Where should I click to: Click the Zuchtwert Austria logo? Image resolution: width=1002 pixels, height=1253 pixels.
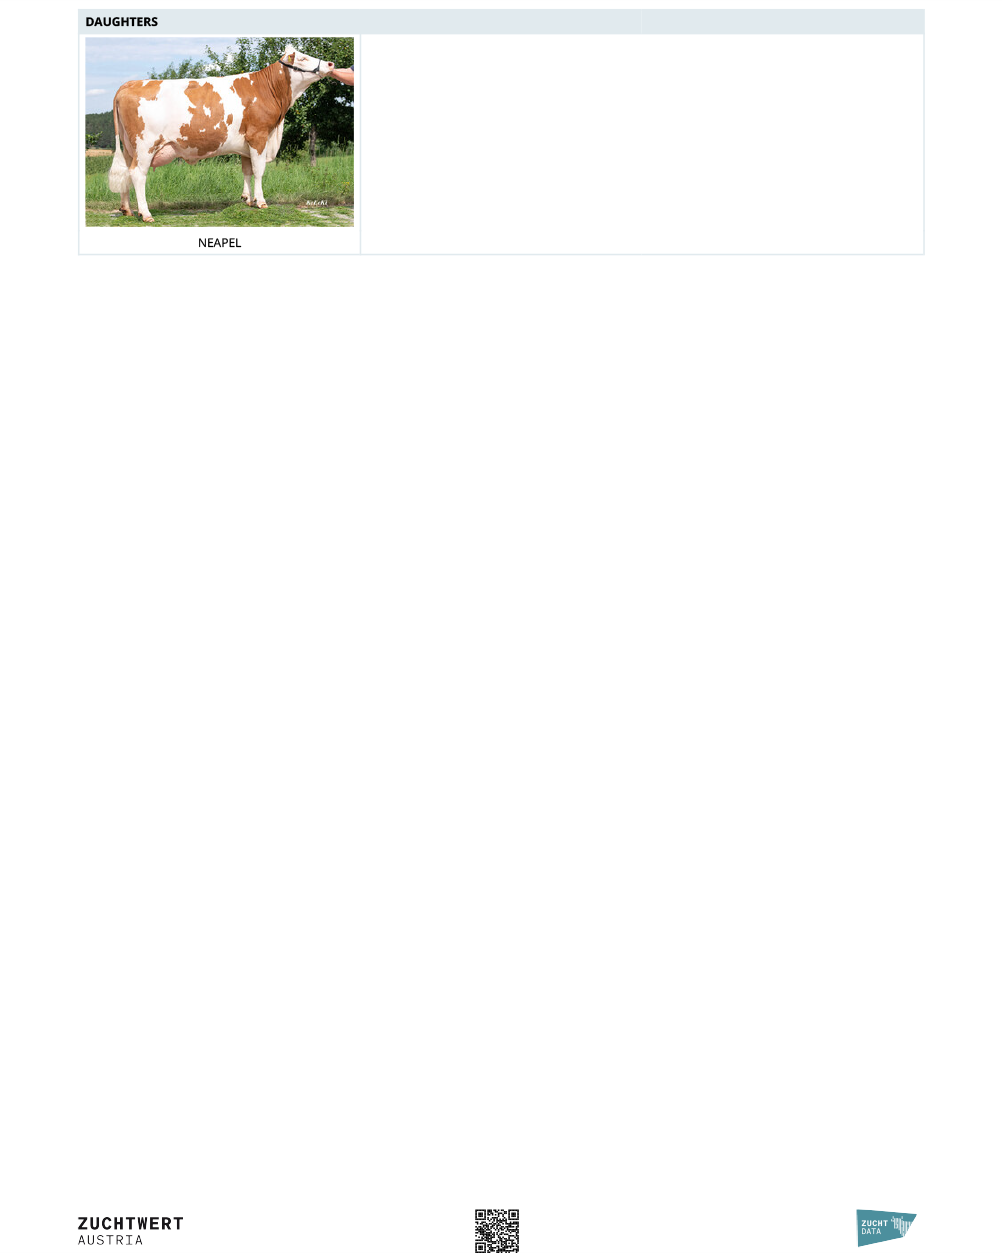click(x=131, y=1231)
